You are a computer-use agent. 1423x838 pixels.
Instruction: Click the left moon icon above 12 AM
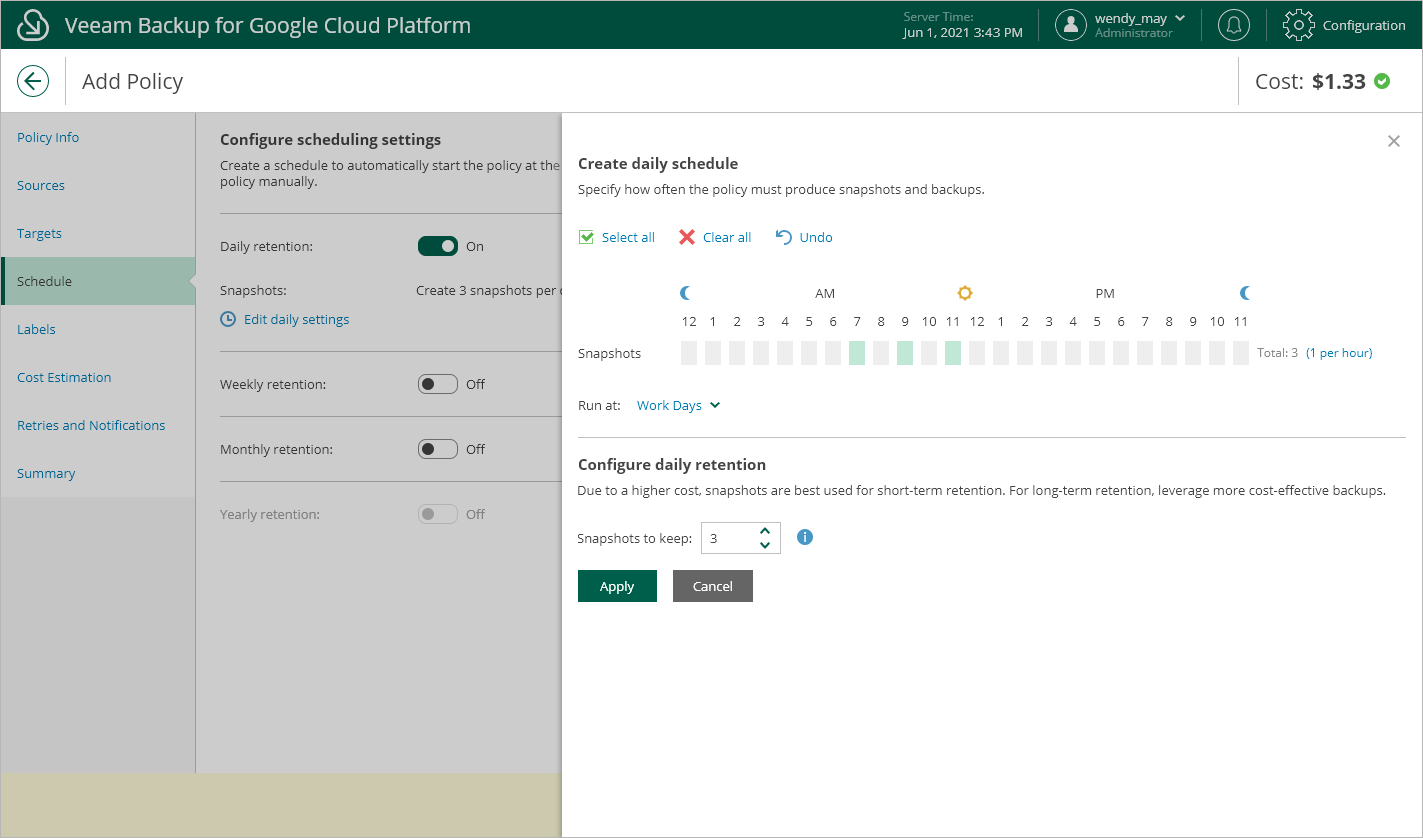click(x=686, y=293)
